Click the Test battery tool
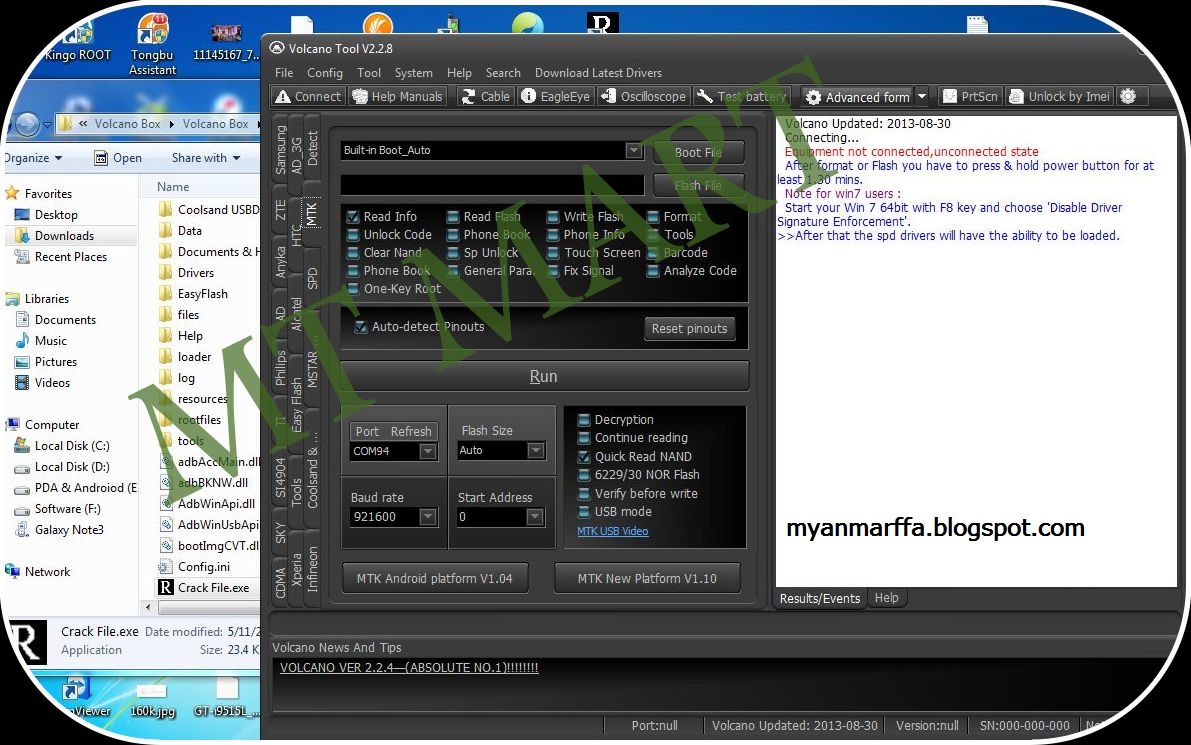Viewport: 1191px width, 745px height. tap(741, 96)
